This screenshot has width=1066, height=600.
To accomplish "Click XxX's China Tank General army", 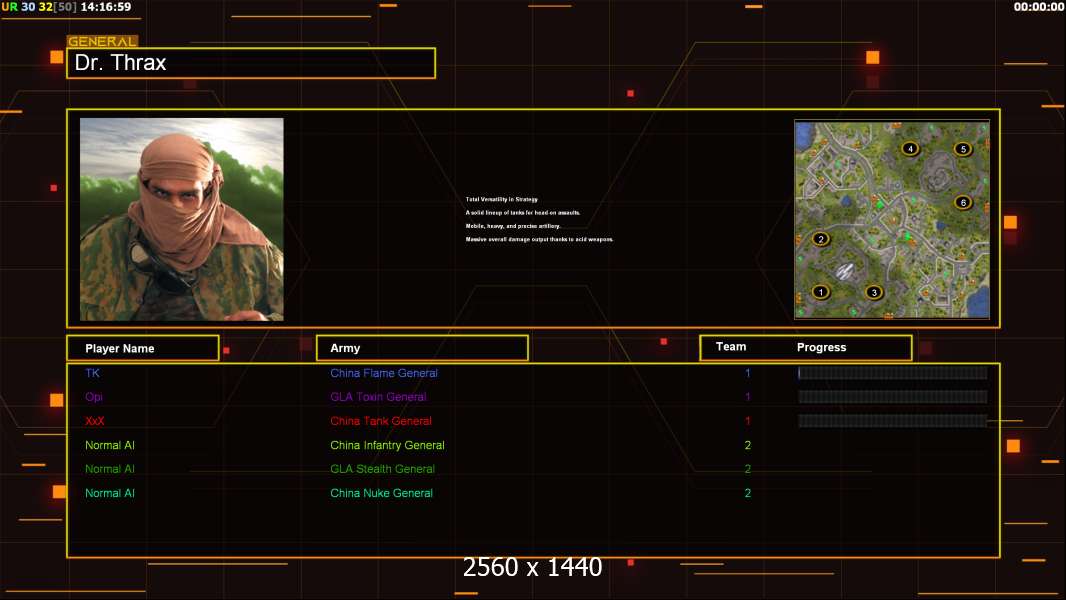I will click(x=381, y=421).
